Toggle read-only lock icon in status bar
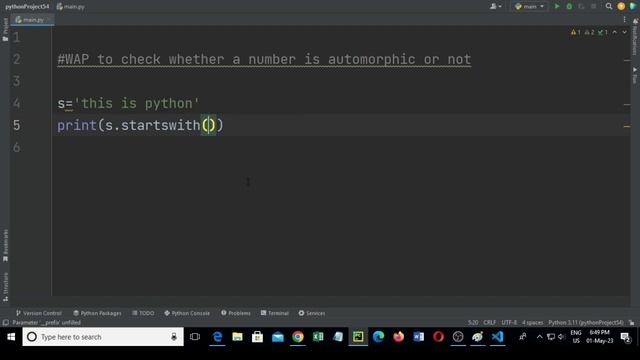 (631, 322)
